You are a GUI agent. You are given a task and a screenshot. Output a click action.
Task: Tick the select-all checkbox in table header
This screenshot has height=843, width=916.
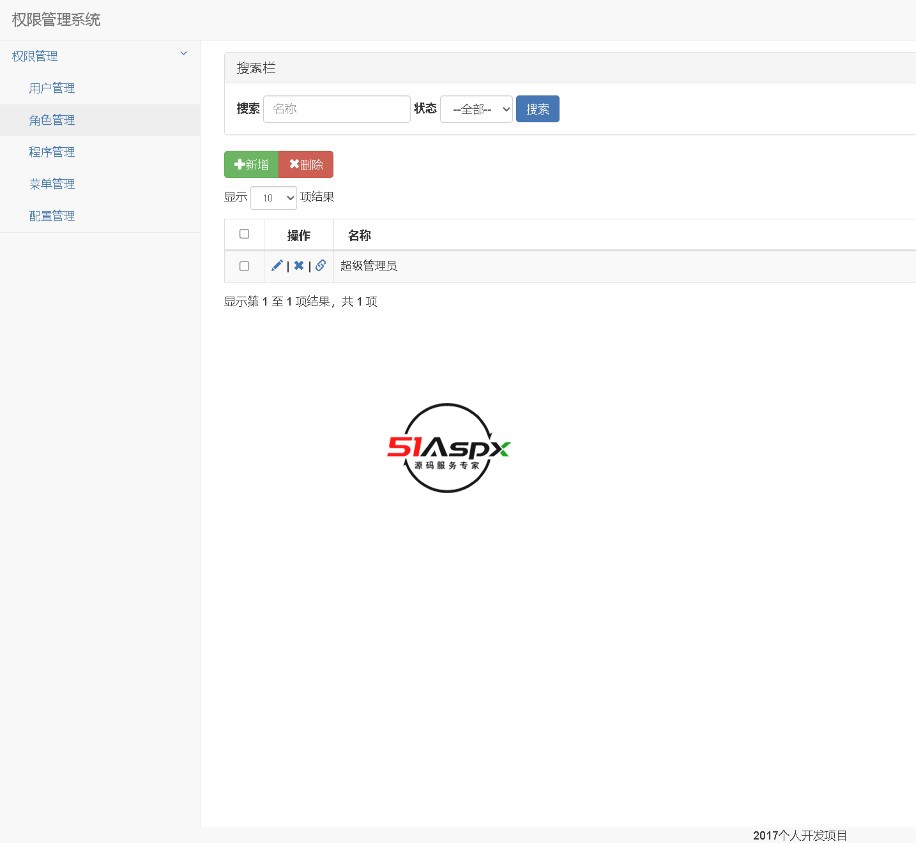(244, 234)
